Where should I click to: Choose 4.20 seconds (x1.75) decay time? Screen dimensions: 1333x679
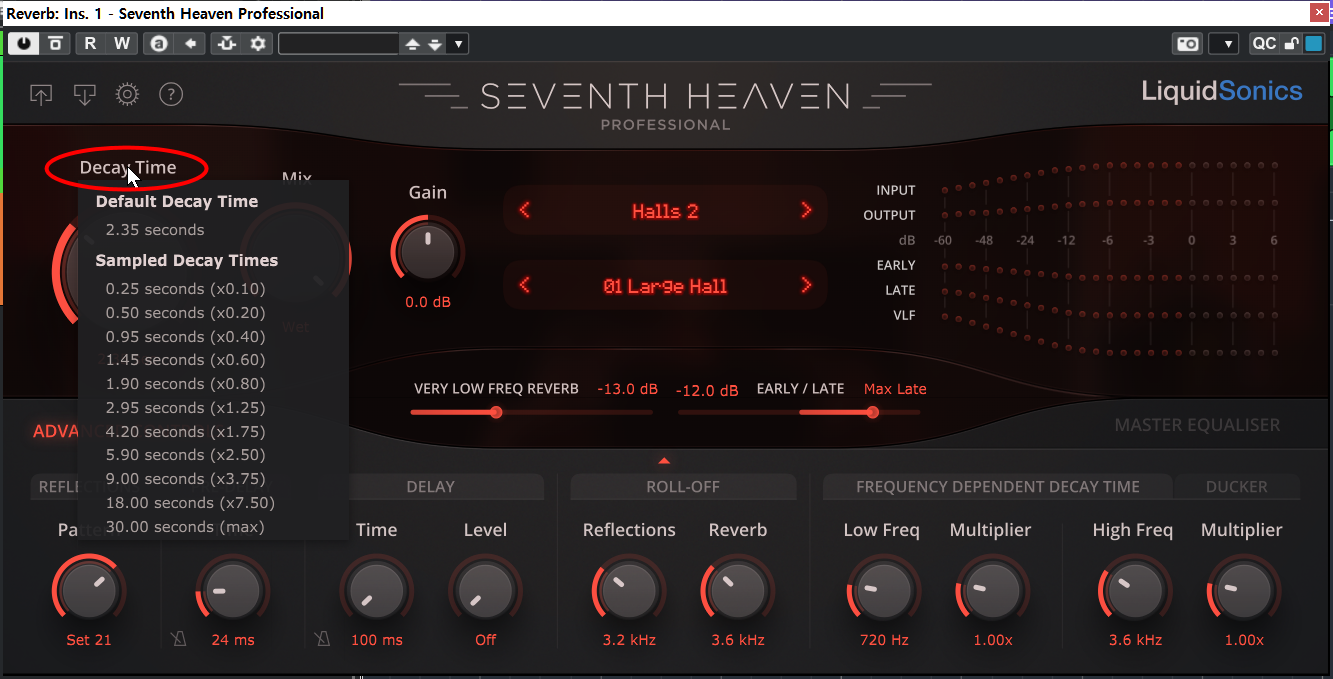tap(186, 432)
